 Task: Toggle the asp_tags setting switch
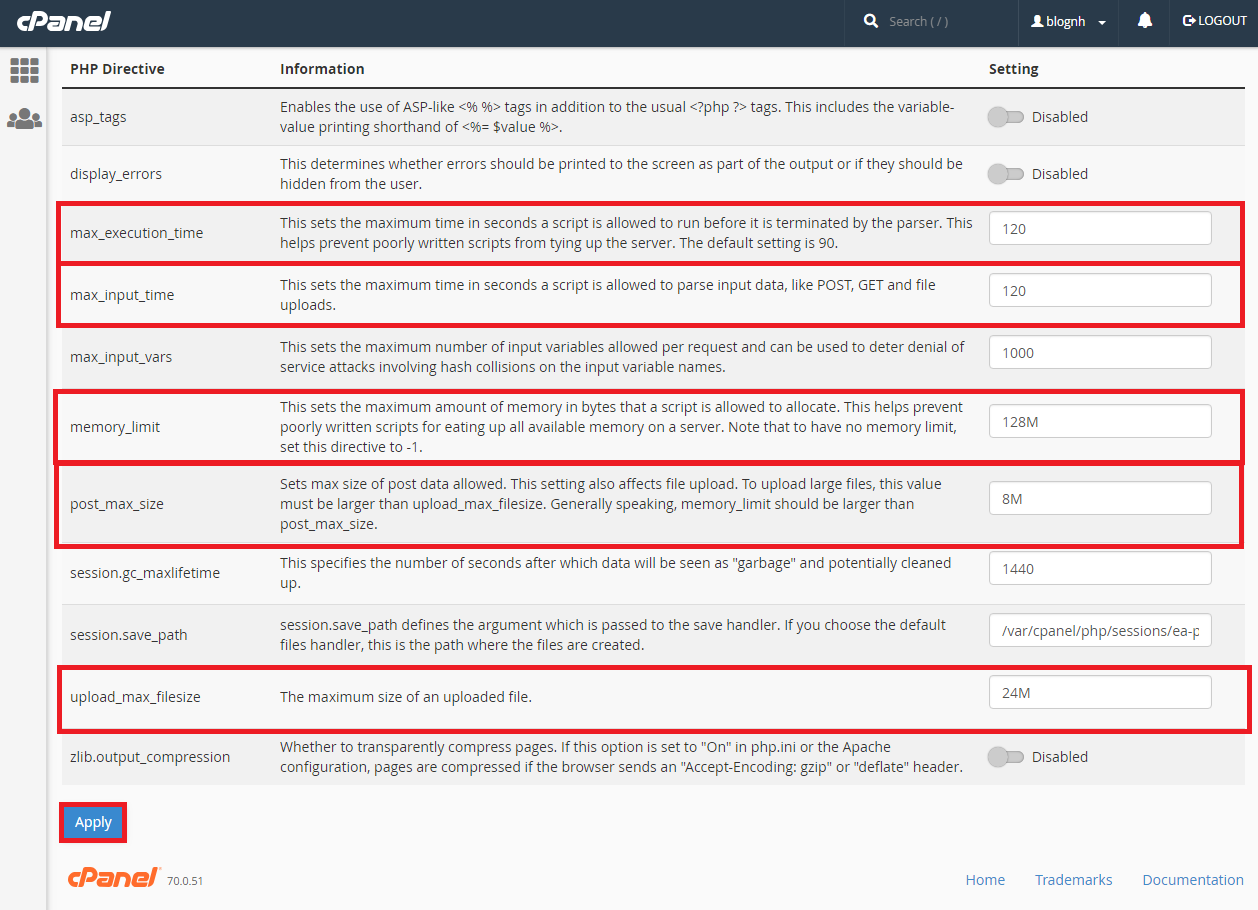coord(1006,117)
